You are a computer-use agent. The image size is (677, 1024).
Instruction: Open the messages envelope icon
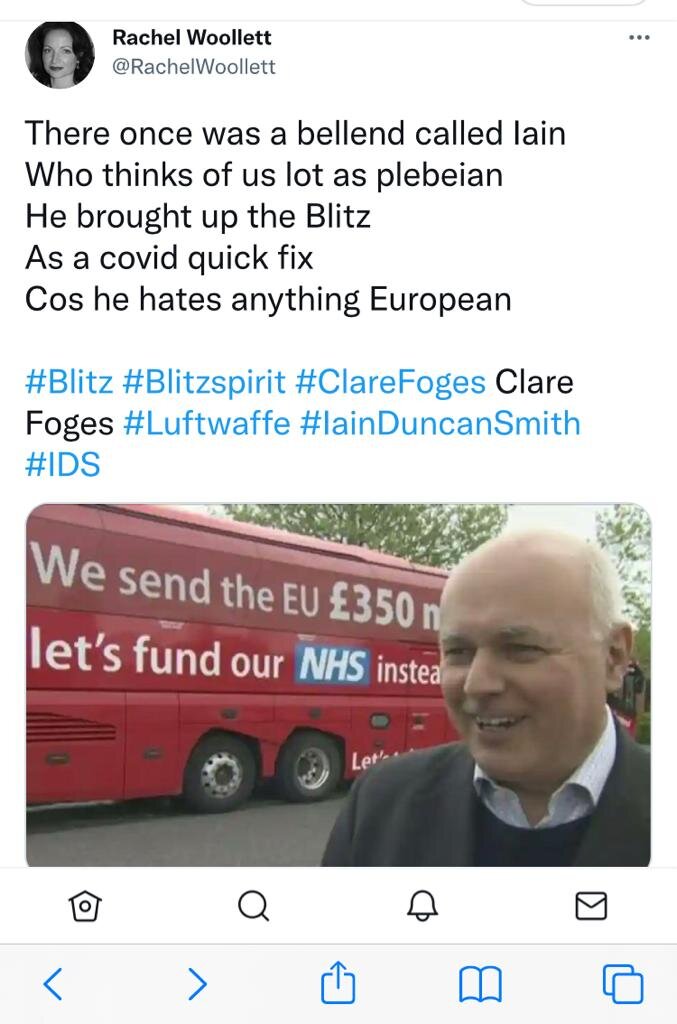coord(591,906)
